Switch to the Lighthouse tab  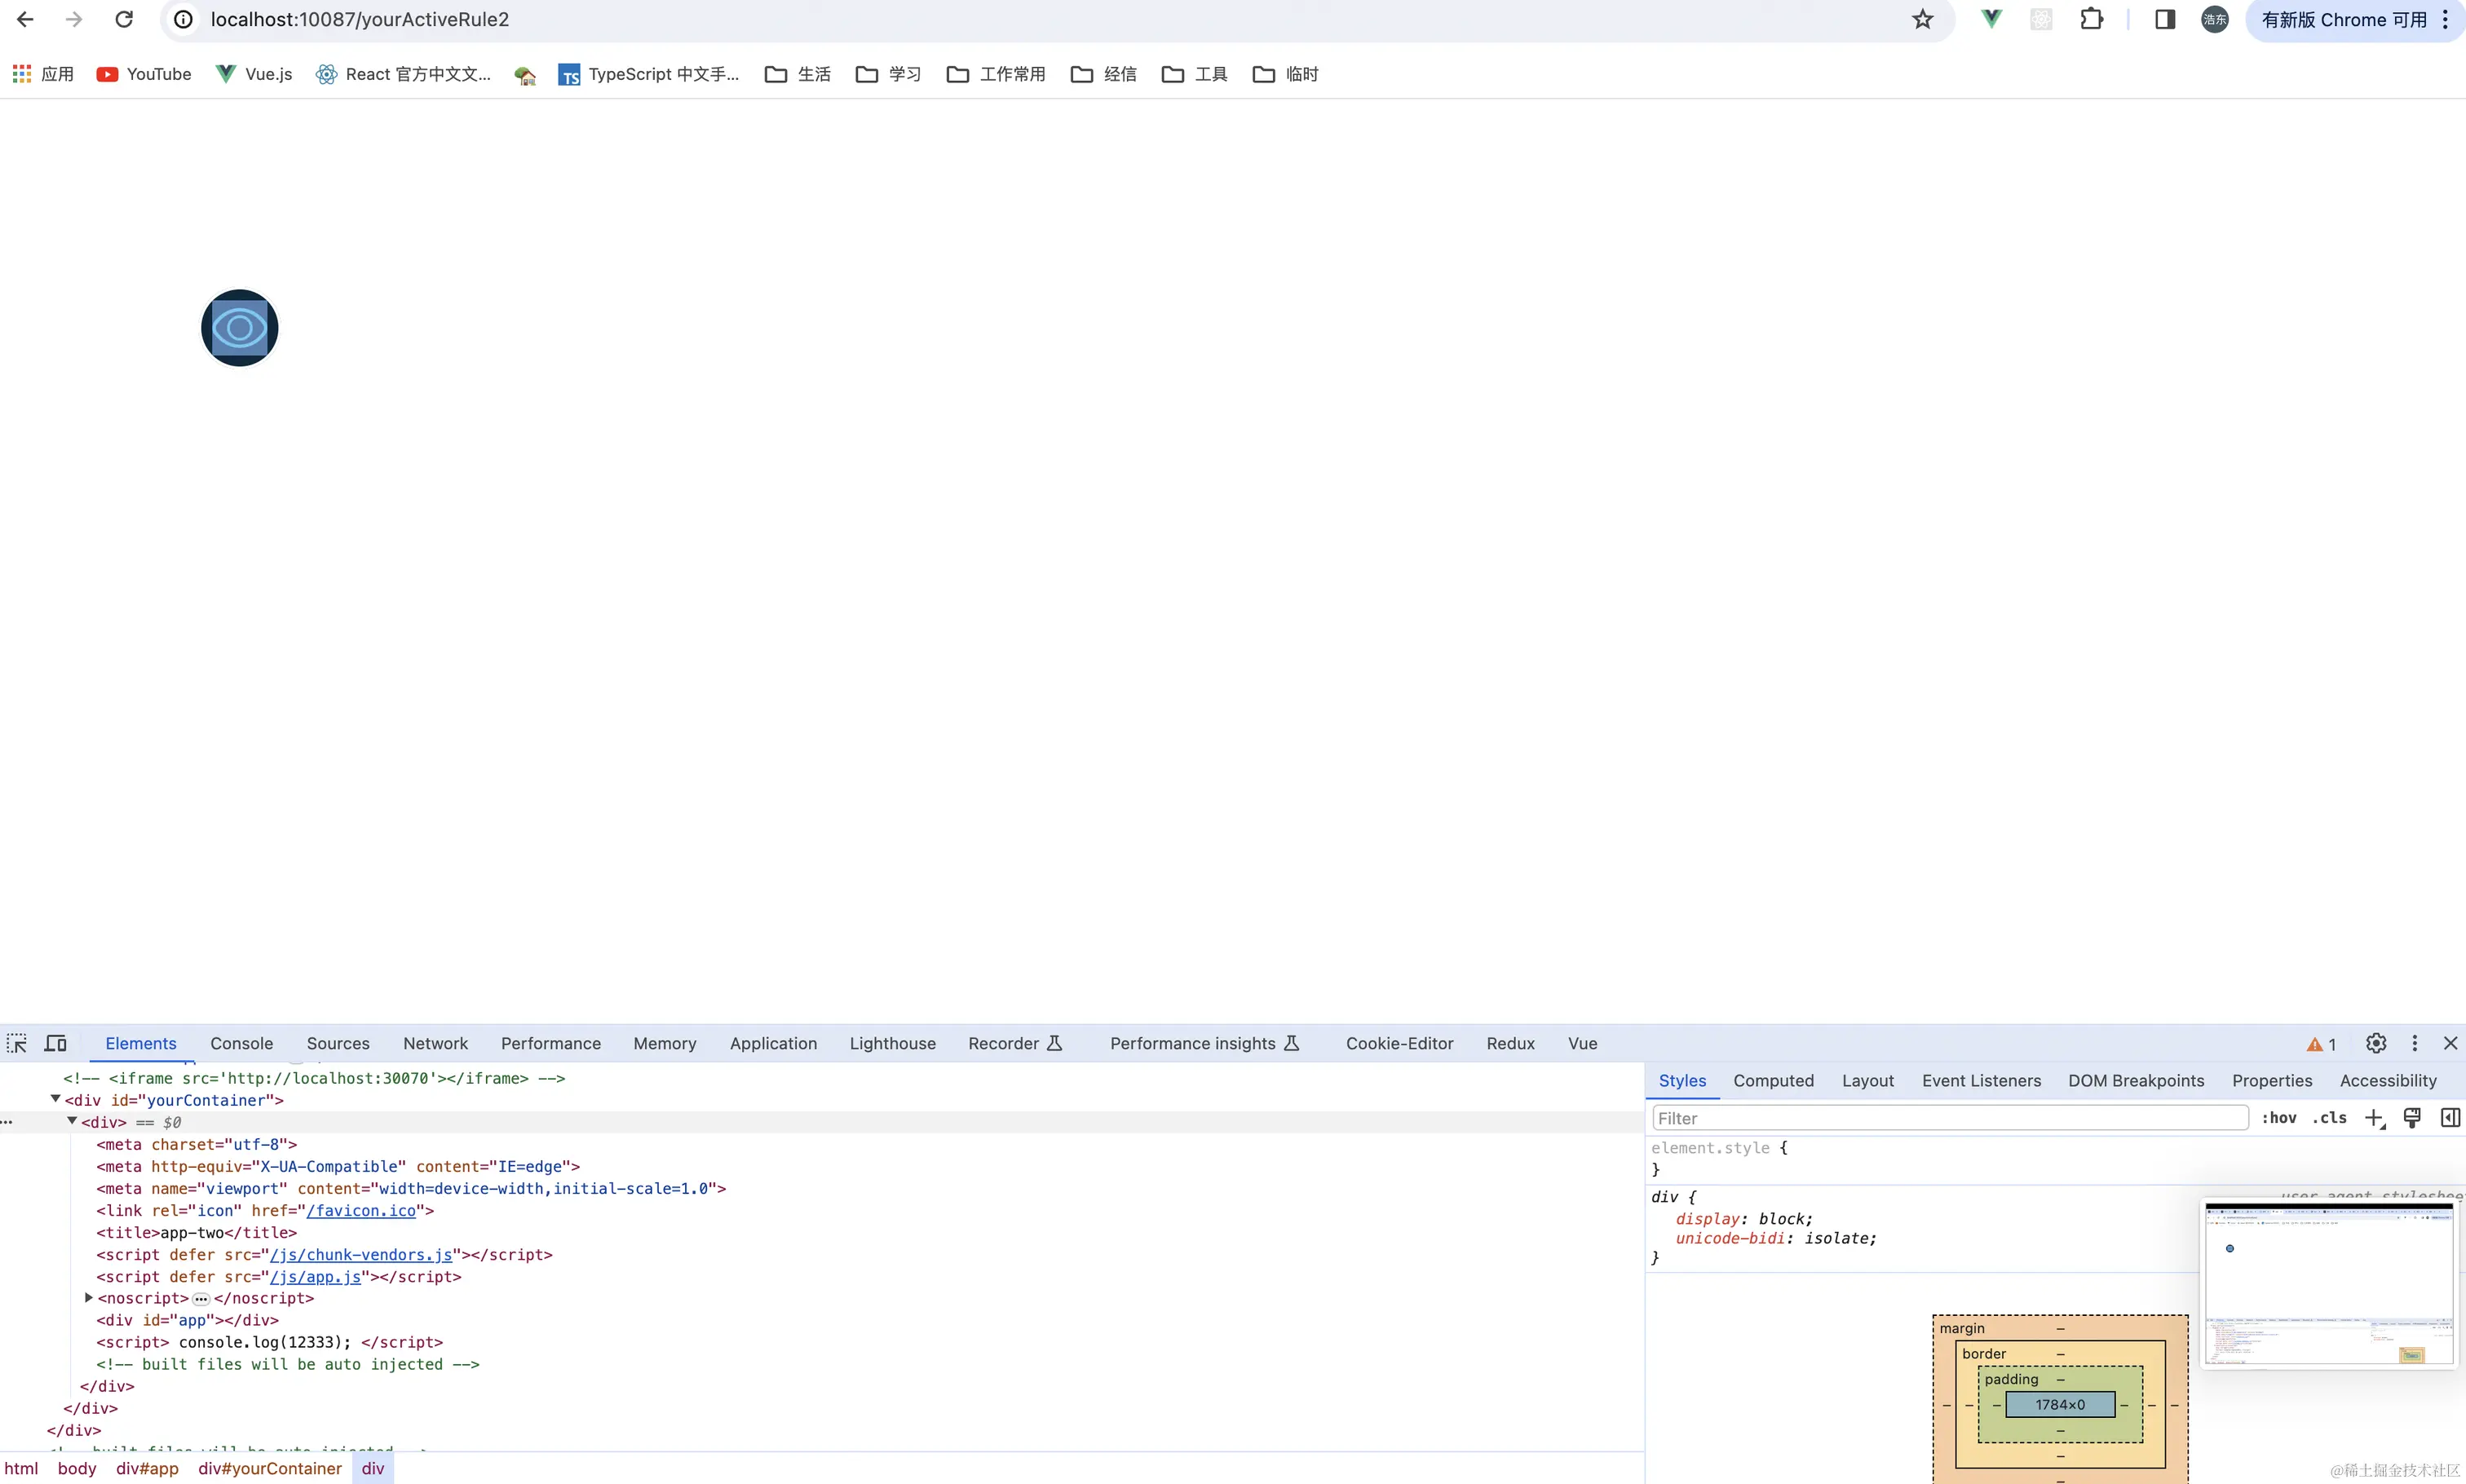pyautogui.click(x=892, y=1044)
